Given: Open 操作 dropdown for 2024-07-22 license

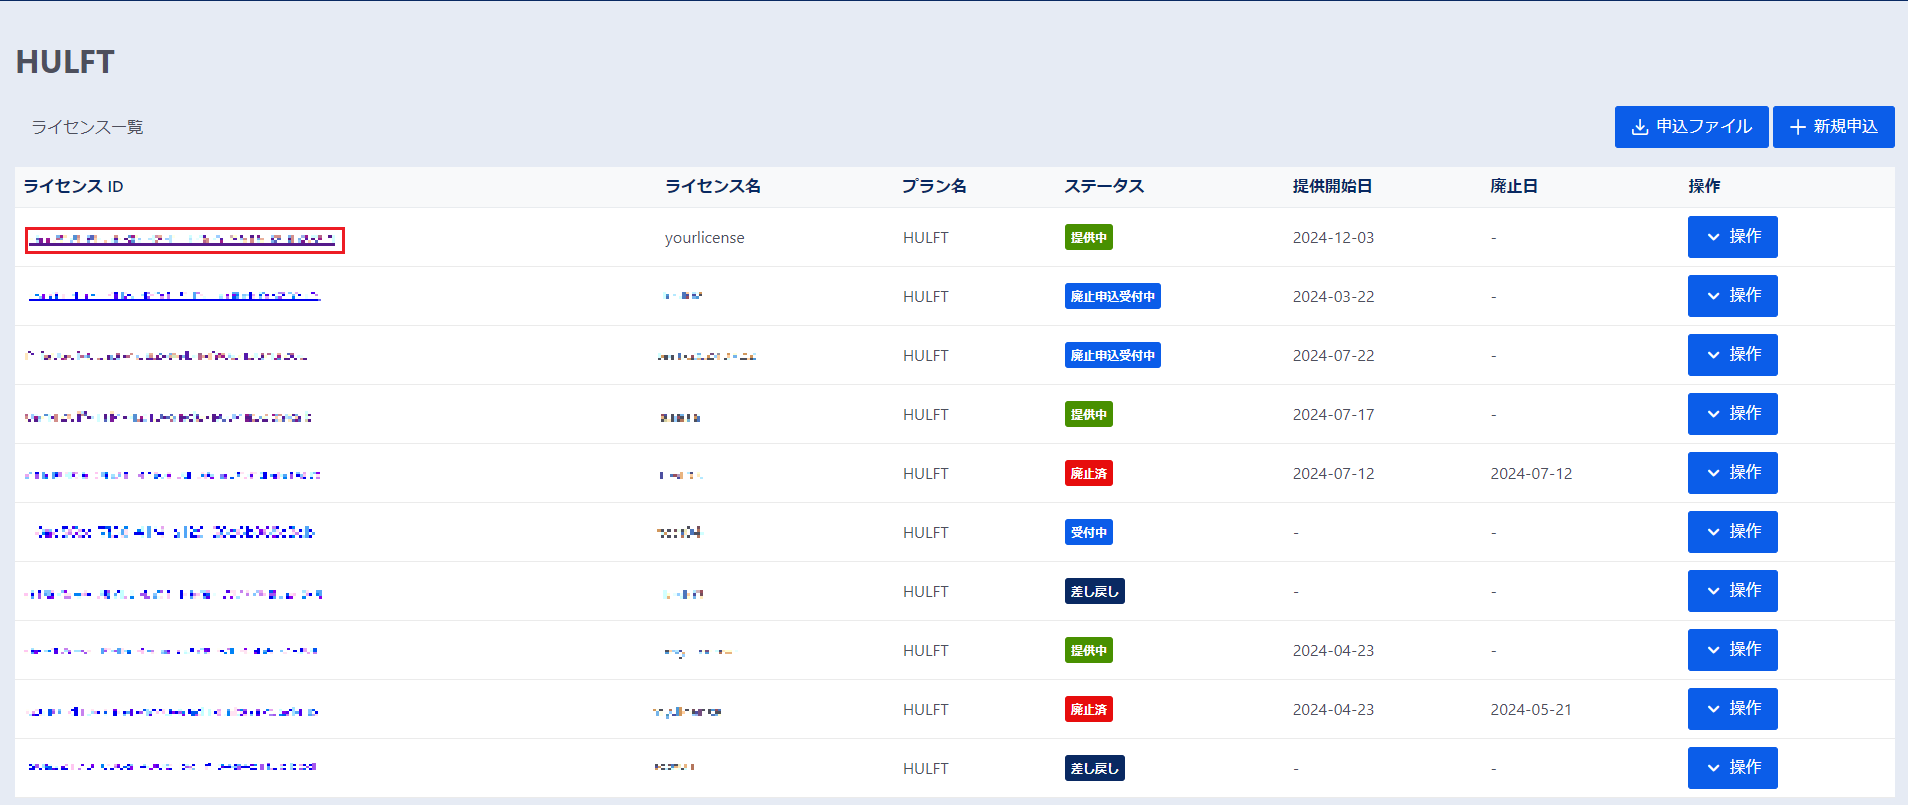Looking at the screenshot, I should [x=1732, y=355].
